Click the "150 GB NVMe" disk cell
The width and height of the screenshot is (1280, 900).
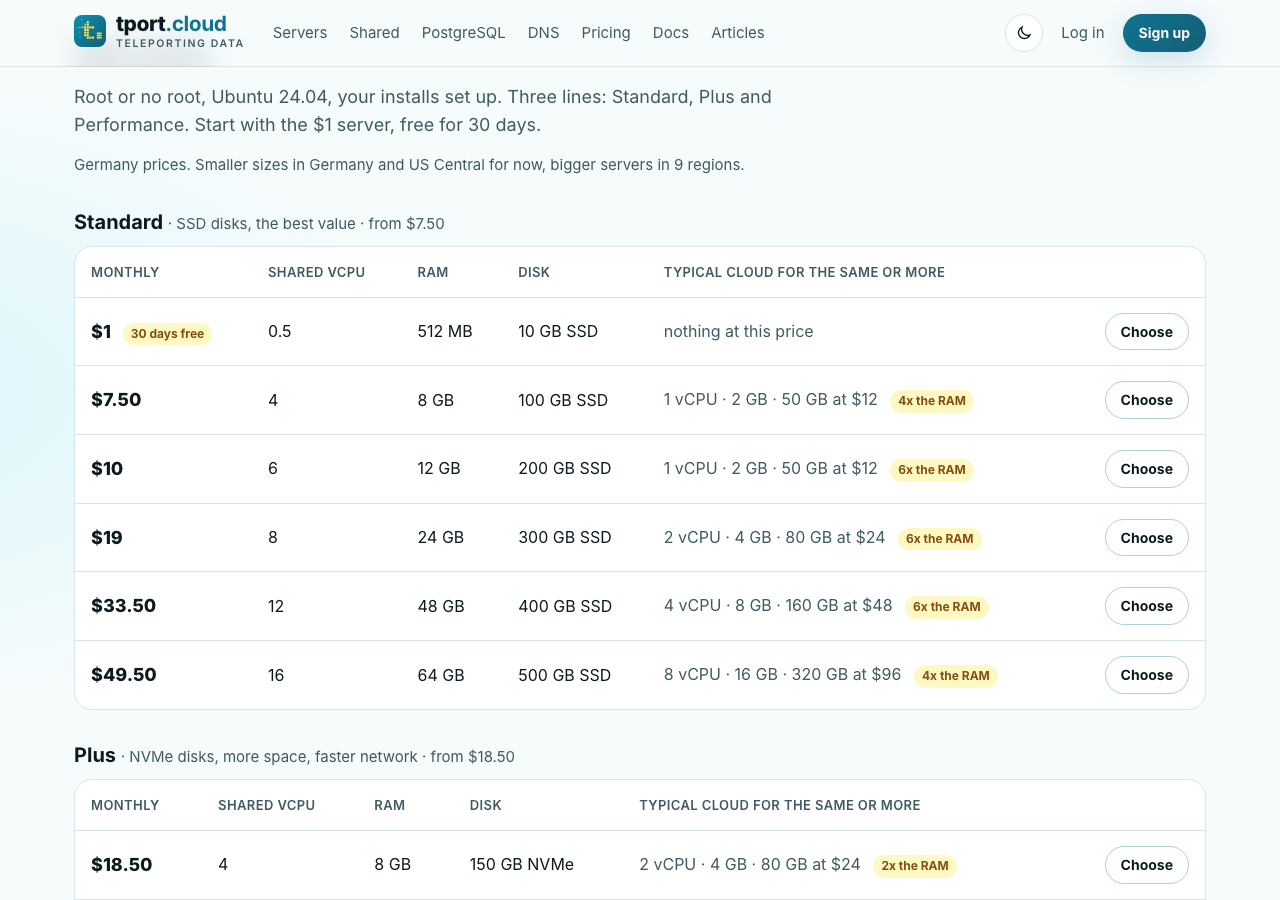522,865
